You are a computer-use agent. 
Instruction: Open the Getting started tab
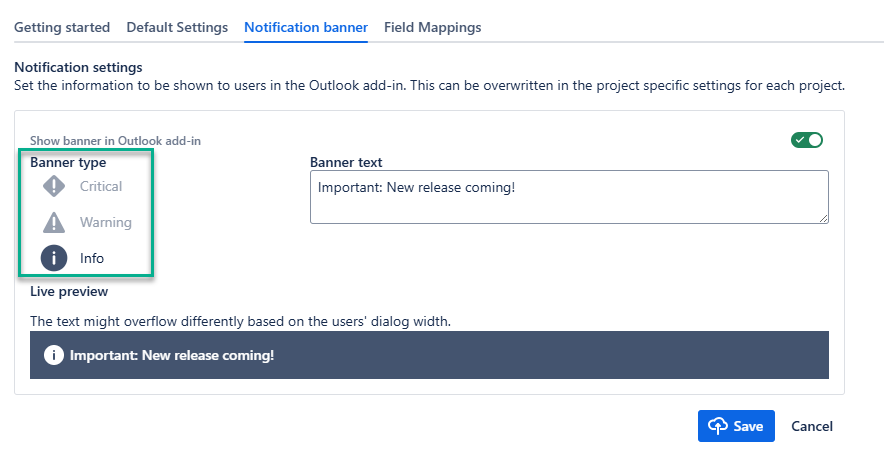click(x=62, y=28)
